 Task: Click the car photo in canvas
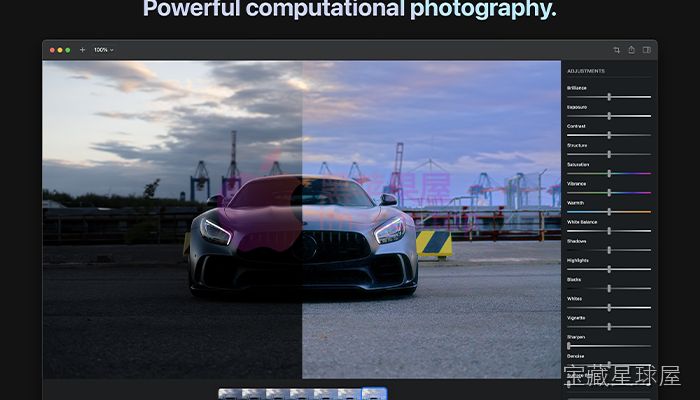302,220
